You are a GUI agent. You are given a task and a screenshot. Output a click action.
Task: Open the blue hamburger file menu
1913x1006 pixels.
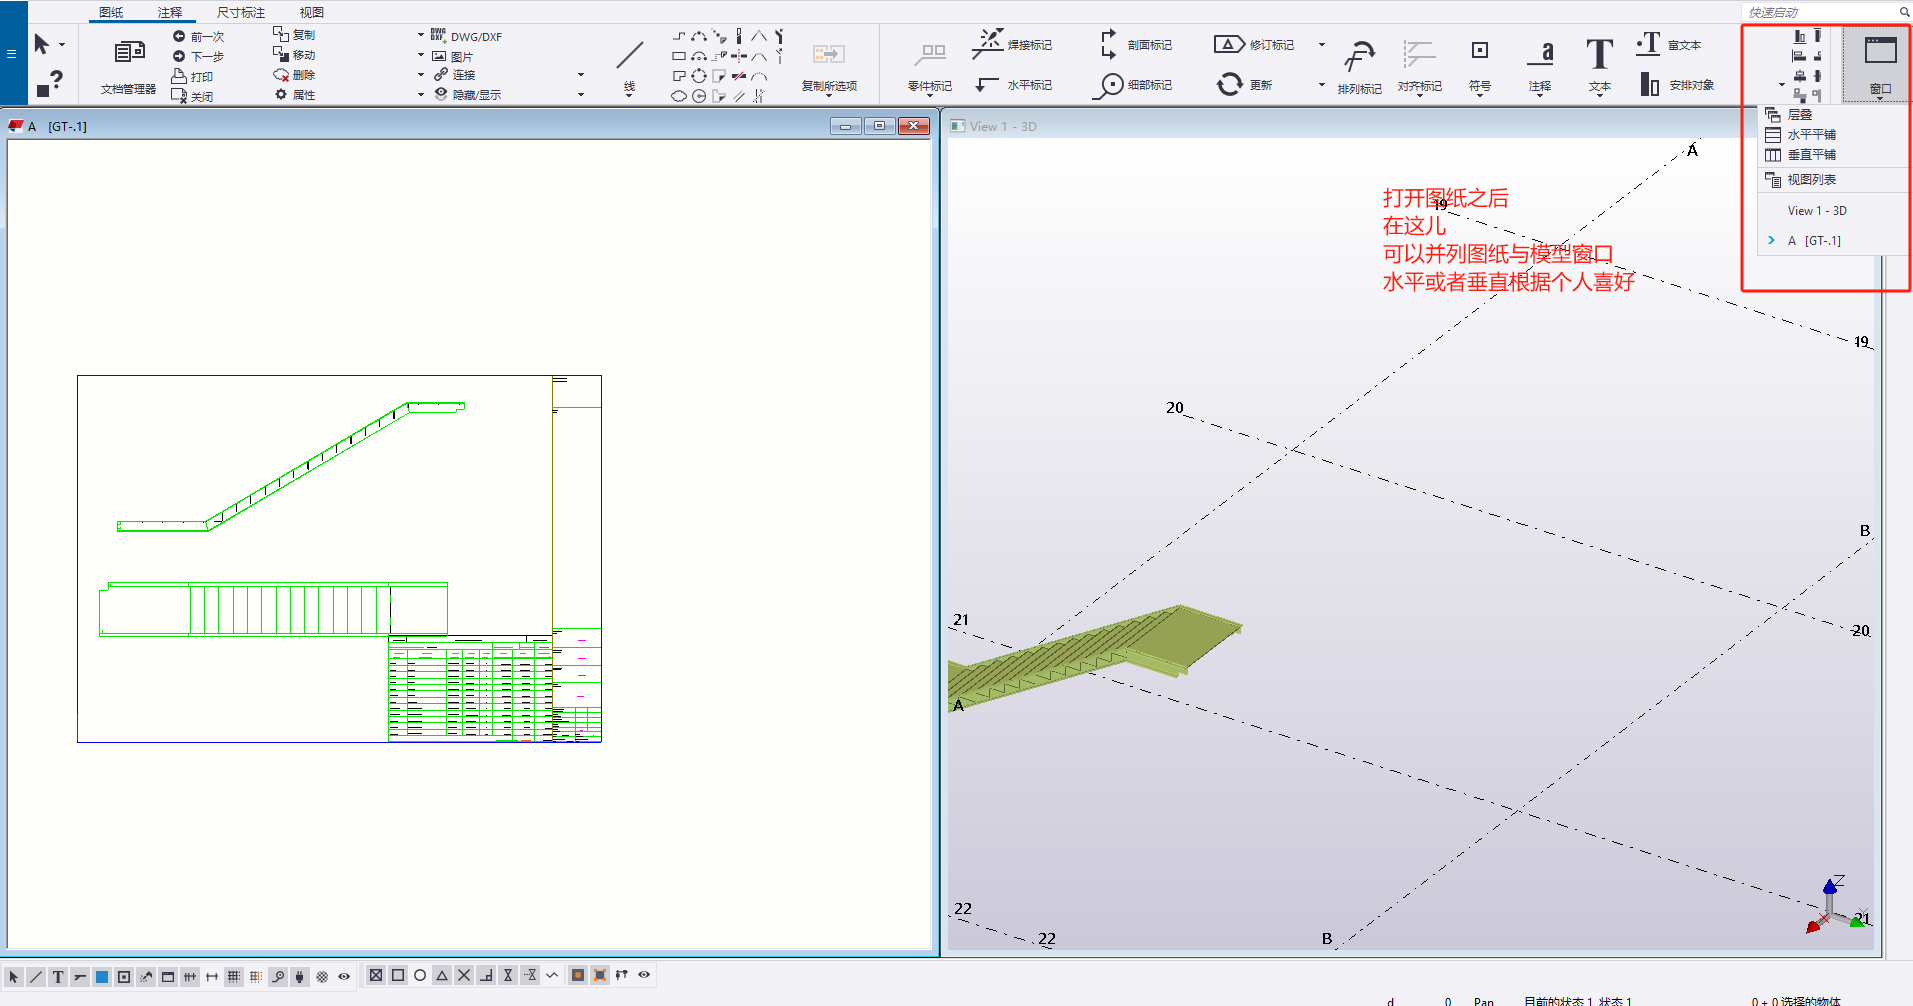click(12, 54)
